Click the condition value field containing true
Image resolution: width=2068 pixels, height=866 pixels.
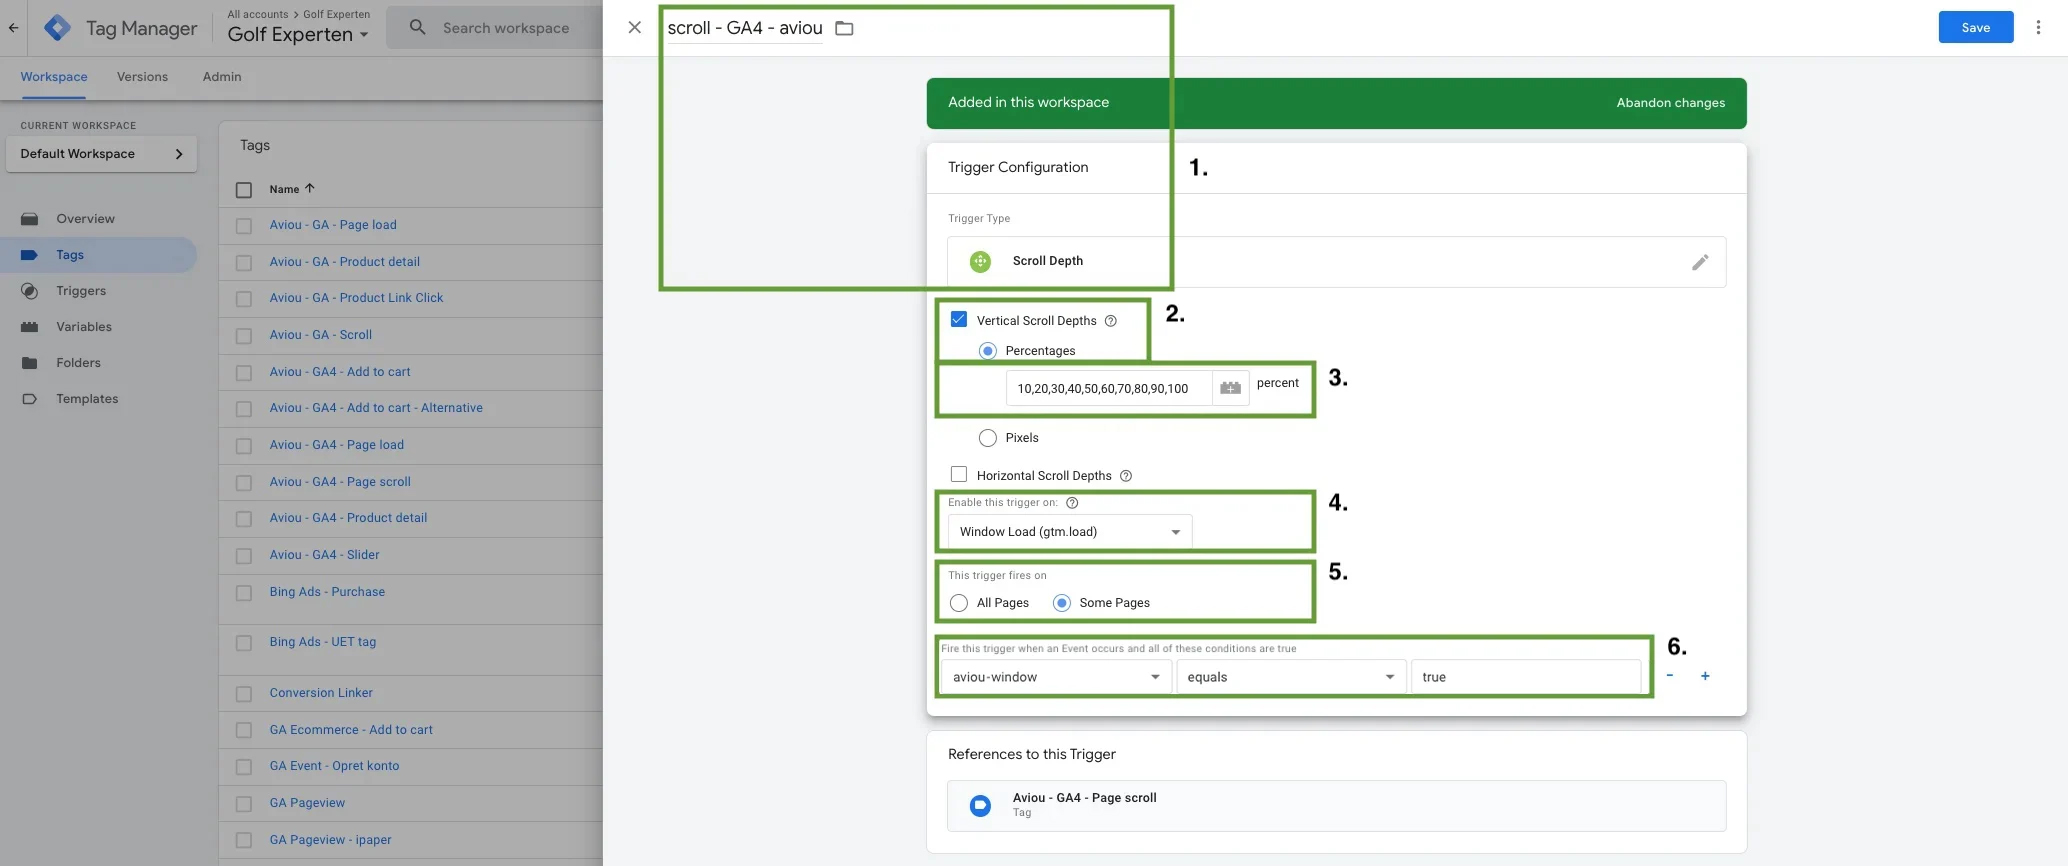point(1526,677)
